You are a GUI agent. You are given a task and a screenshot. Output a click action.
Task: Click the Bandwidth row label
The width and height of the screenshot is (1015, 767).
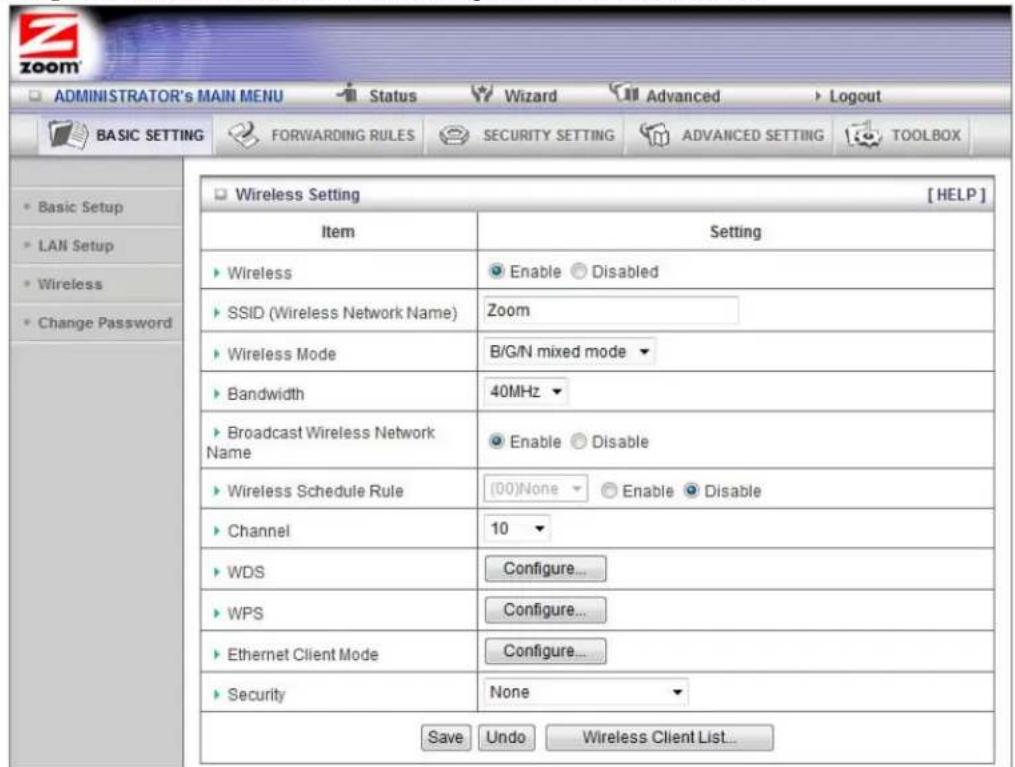(x=265, y=394)
